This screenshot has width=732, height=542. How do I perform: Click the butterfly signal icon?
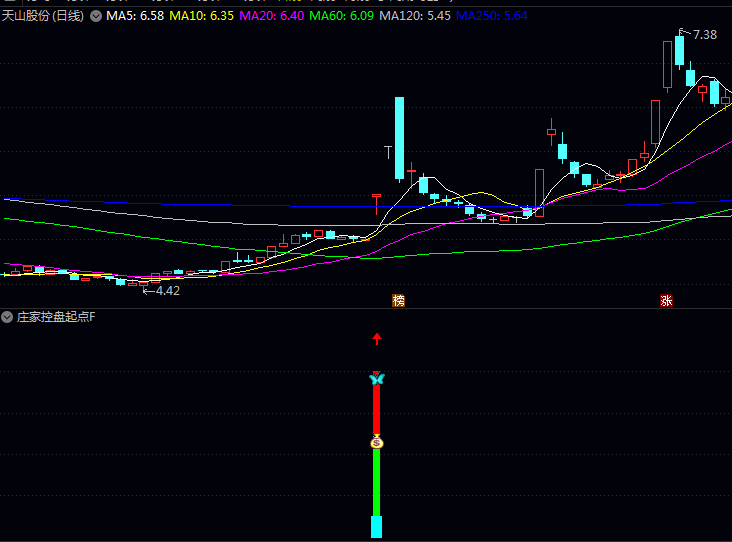click(376, 379)
